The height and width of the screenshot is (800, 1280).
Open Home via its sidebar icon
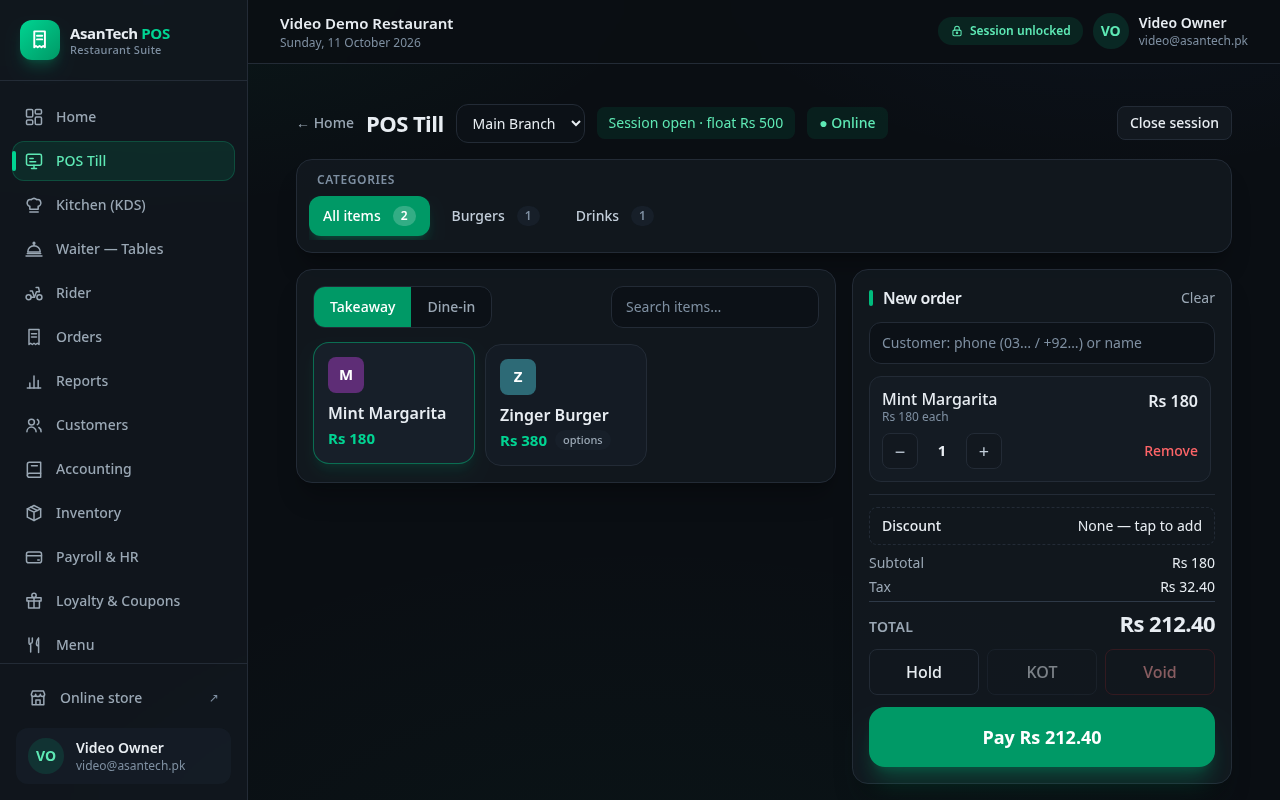click(34, 117)
